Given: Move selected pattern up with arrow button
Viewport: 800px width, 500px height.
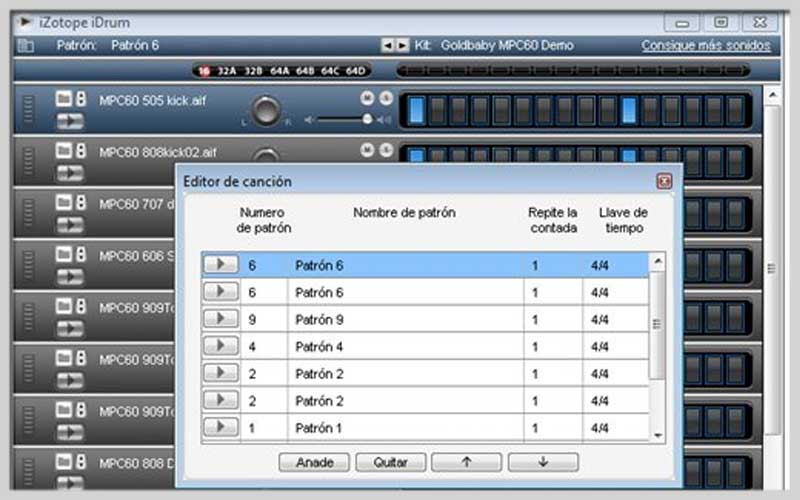Looking at the screenshot, I should pos(466,462).
